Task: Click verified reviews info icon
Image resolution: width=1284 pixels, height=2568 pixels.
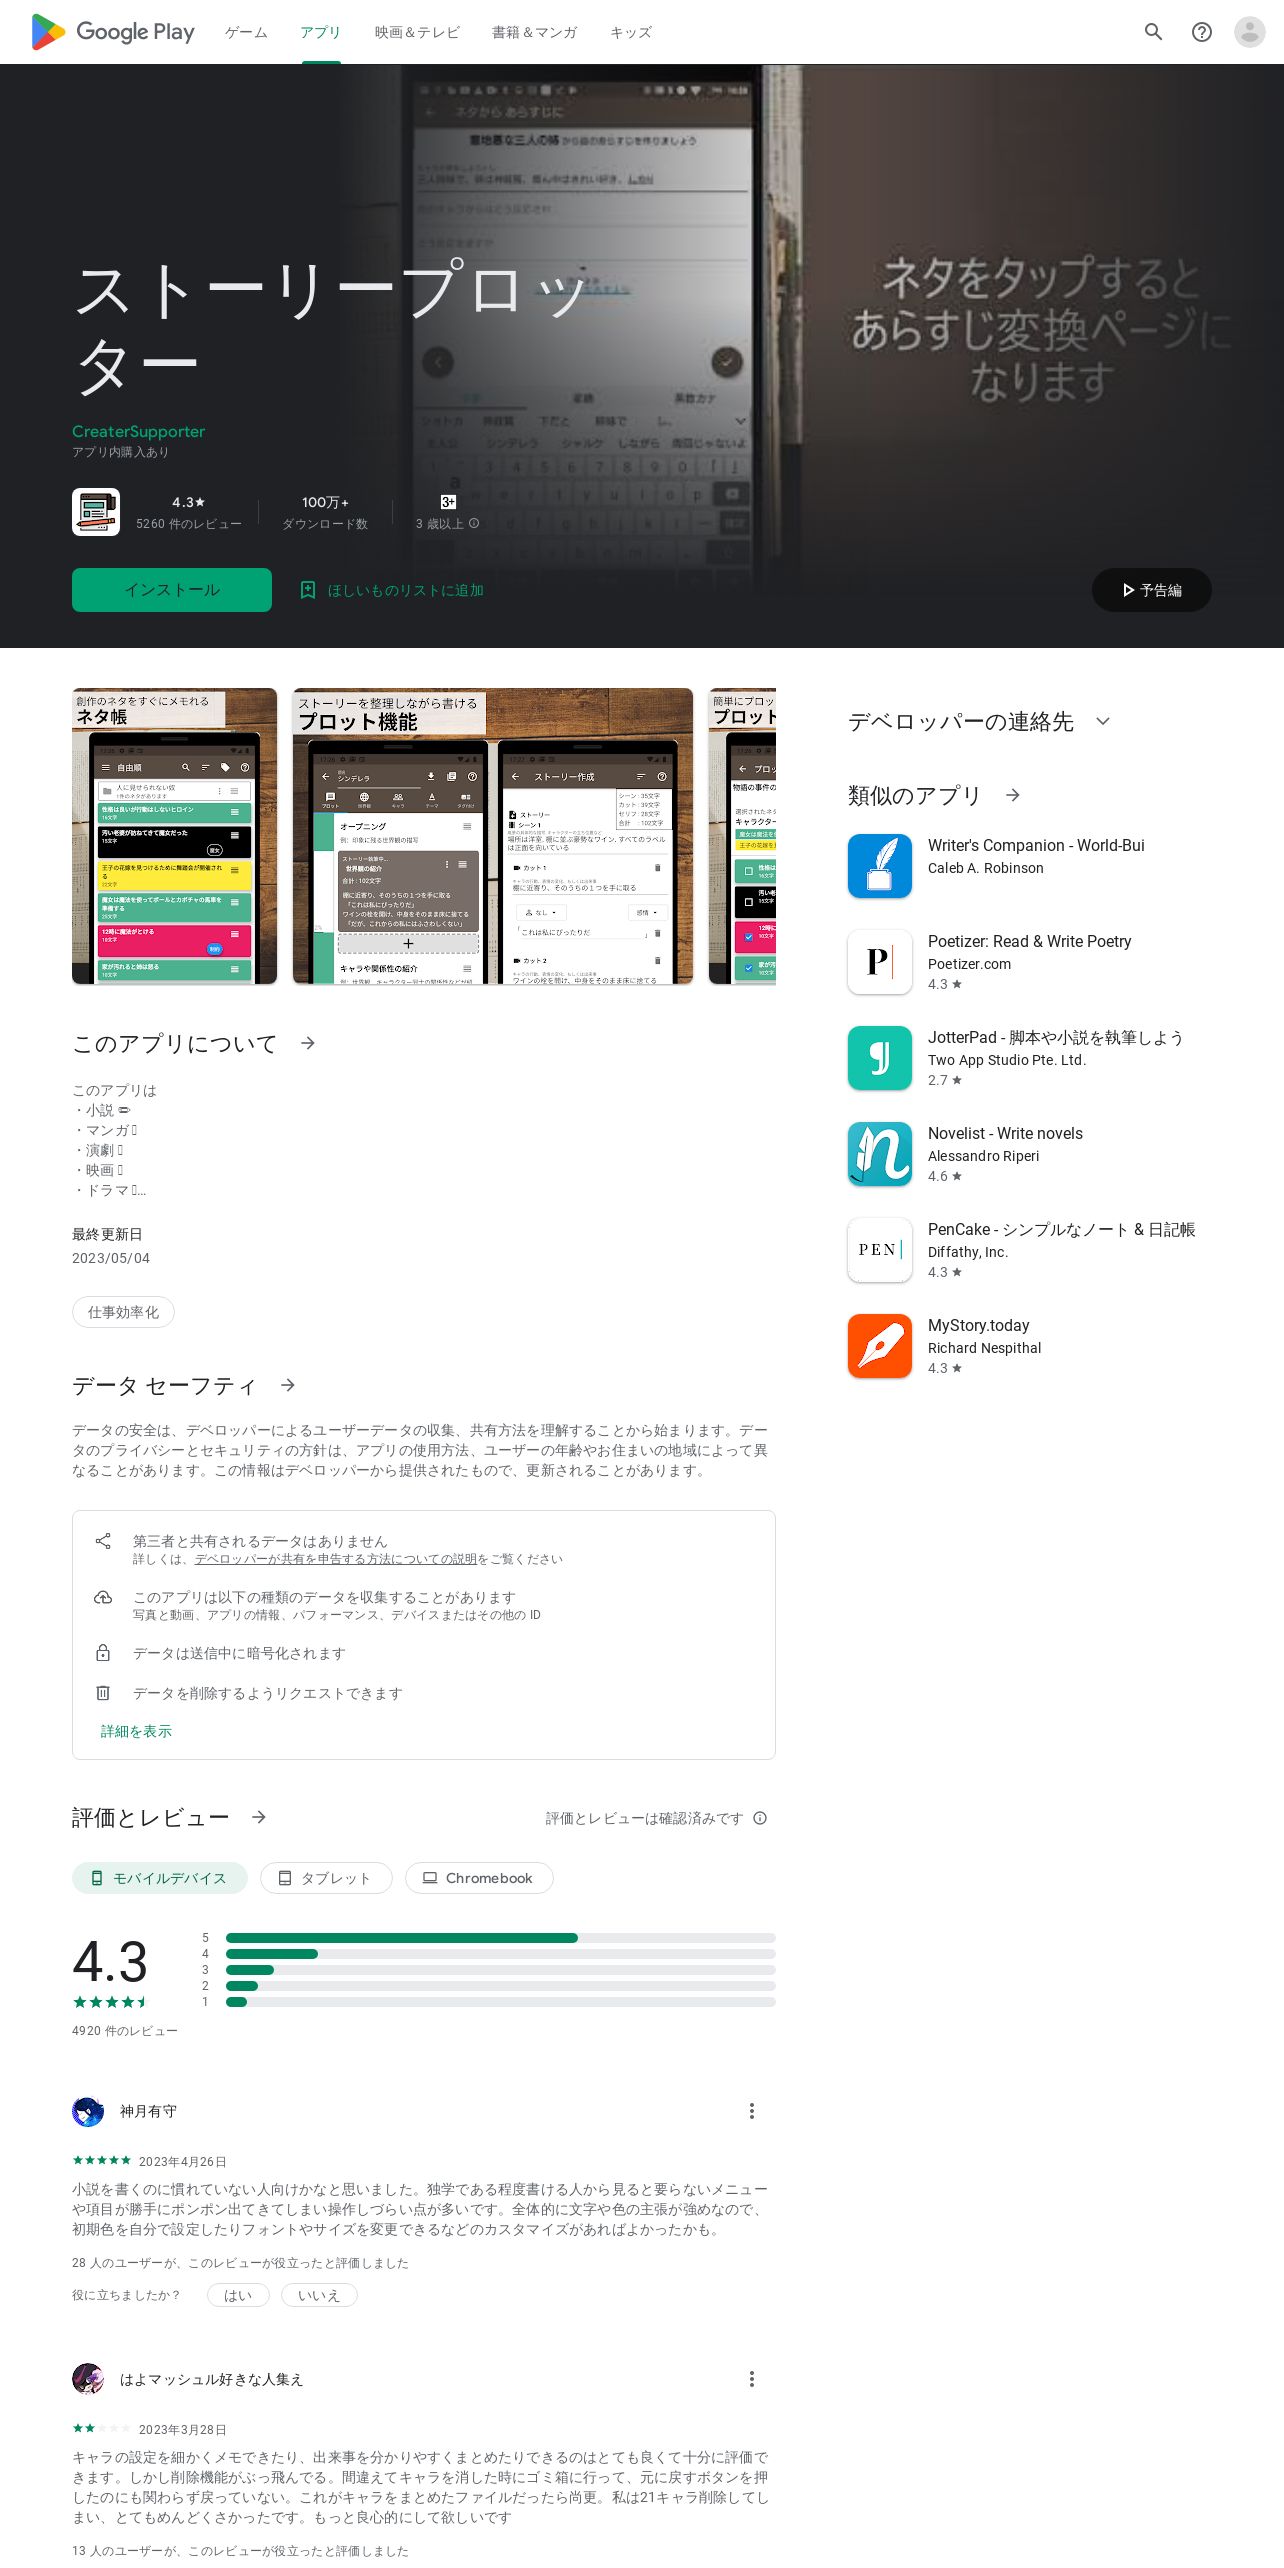Action: coord(760,1818)
